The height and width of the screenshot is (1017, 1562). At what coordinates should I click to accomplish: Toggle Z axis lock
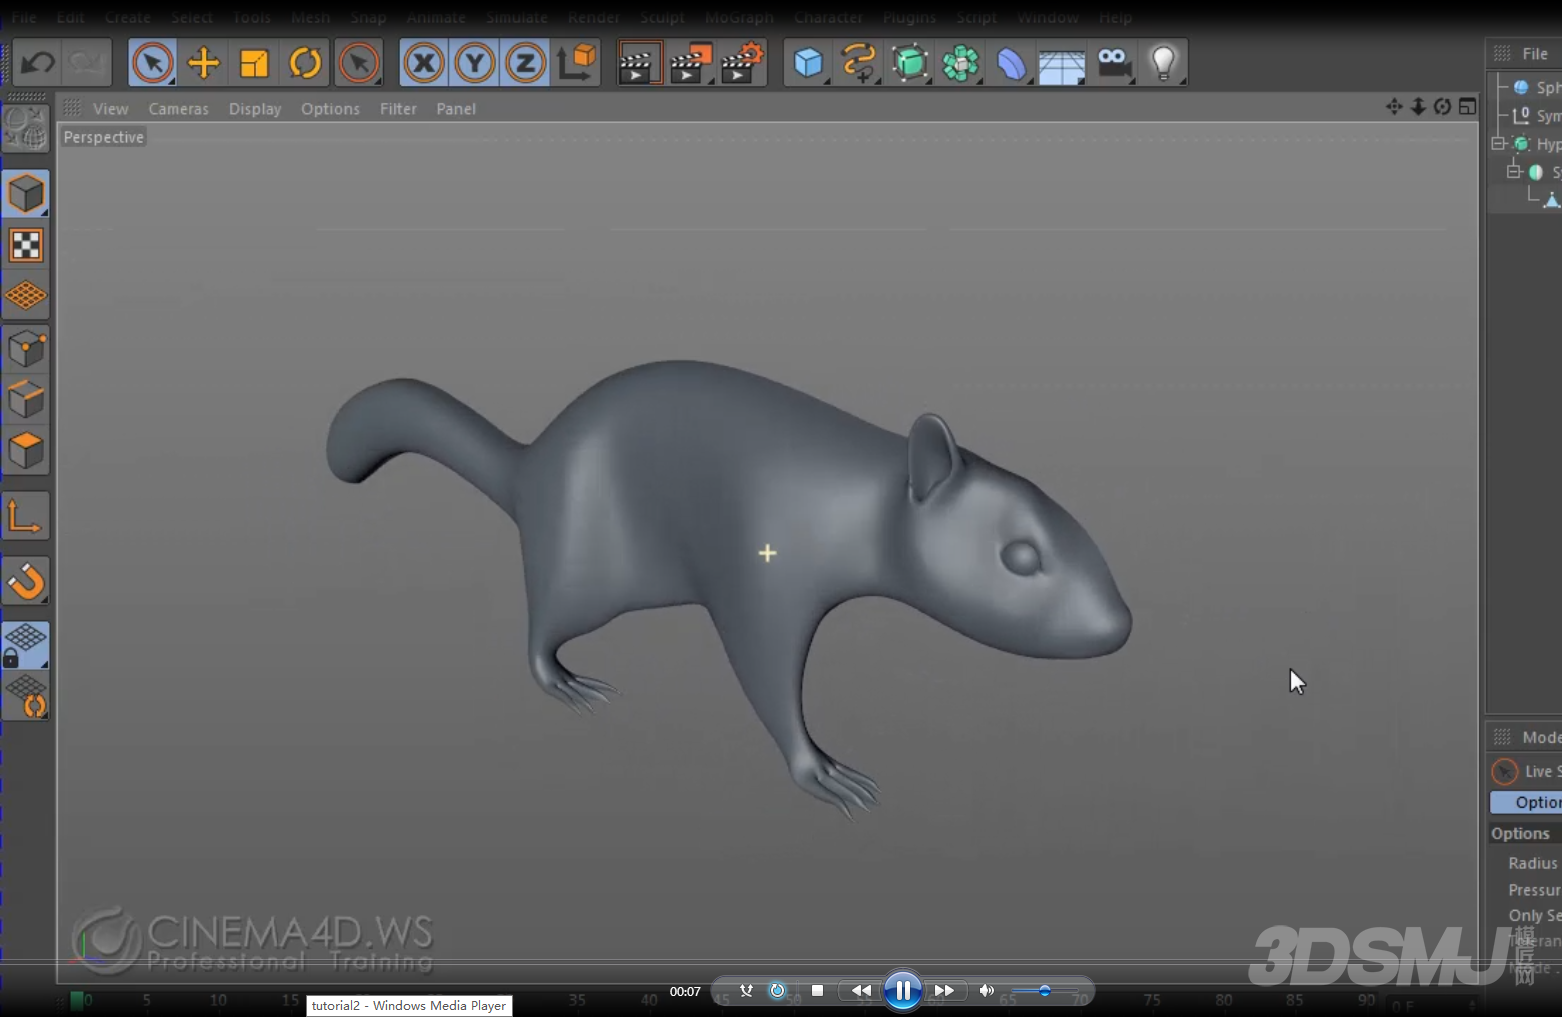525,63
